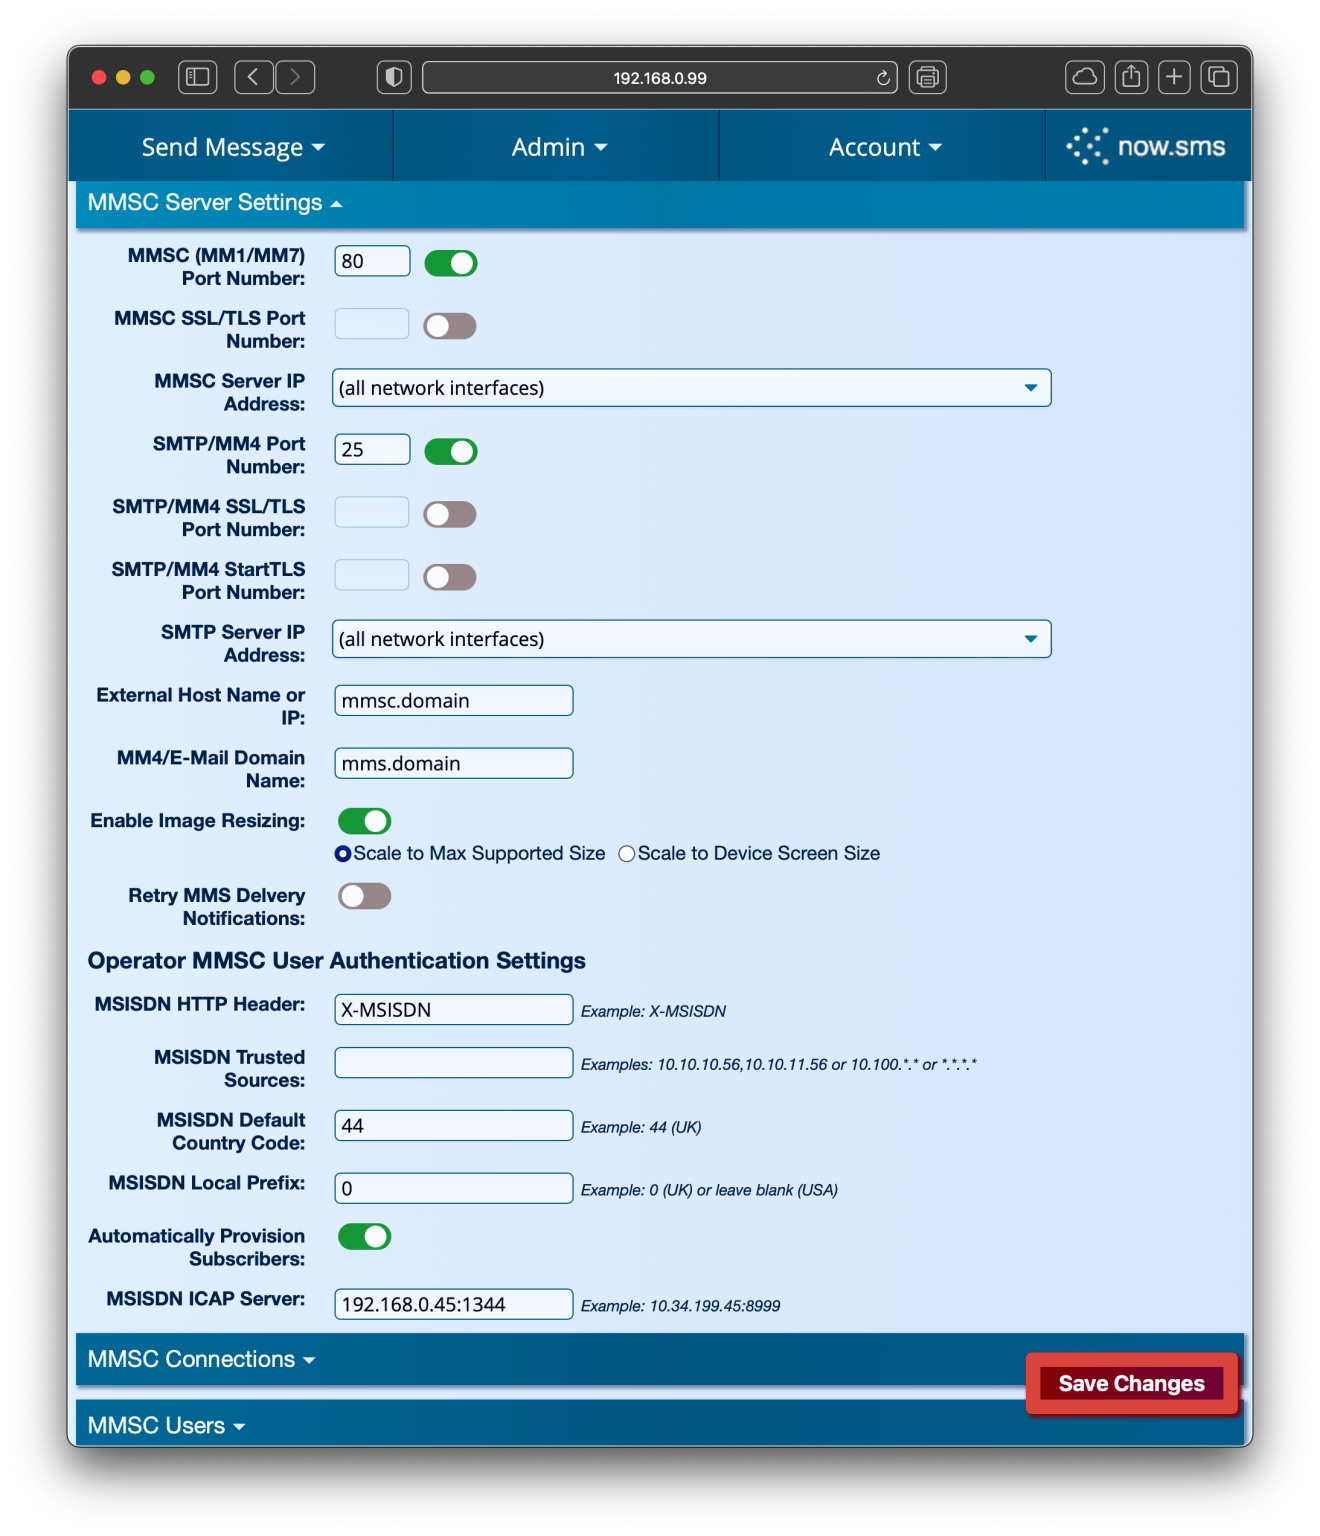Image resolution: width=1320 pixels, height=1536 pixels.
Task: Click the print icon next to address bar
Action: coord(926,77)
